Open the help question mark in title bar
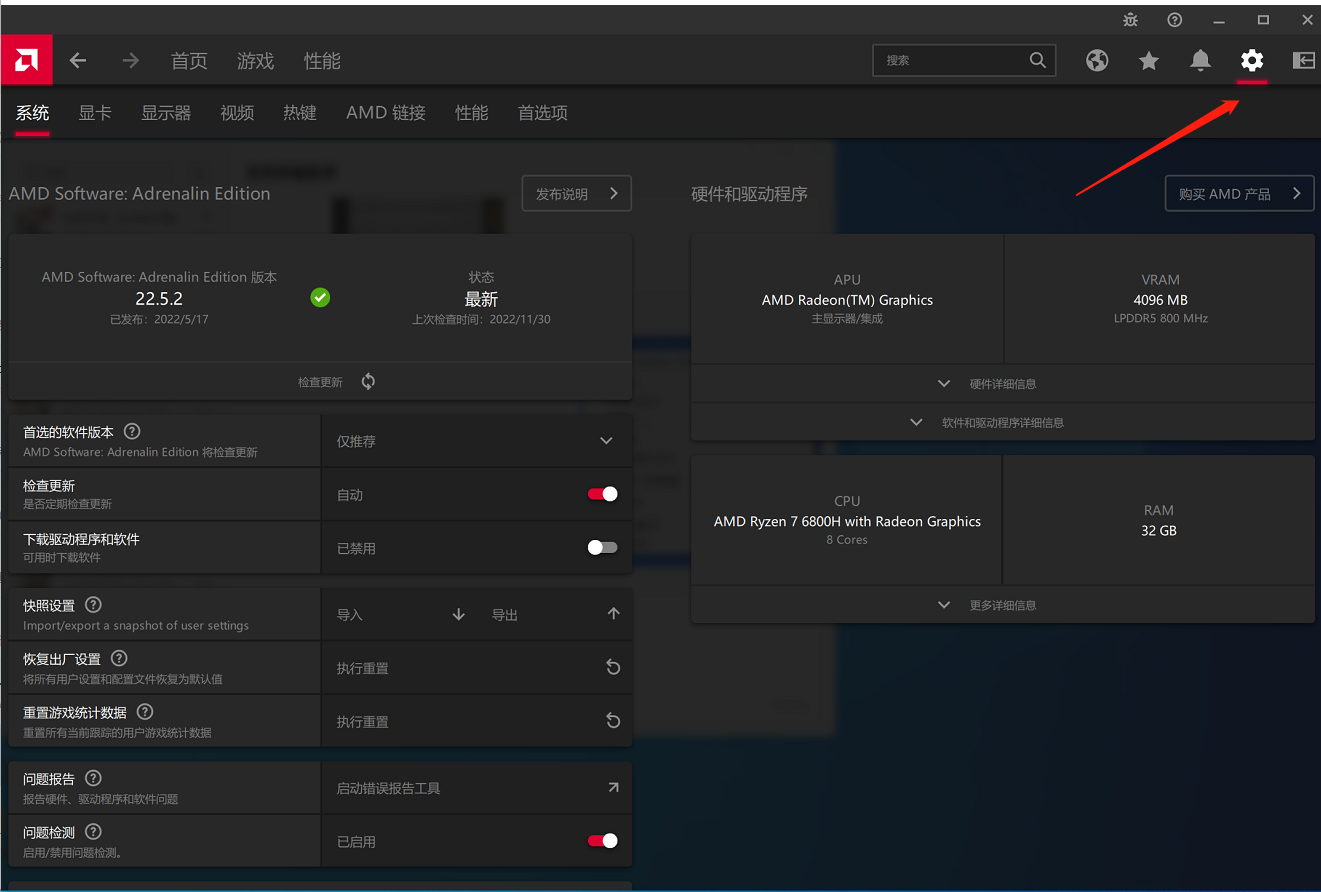1321x892 pixels. click(1175, 20)
